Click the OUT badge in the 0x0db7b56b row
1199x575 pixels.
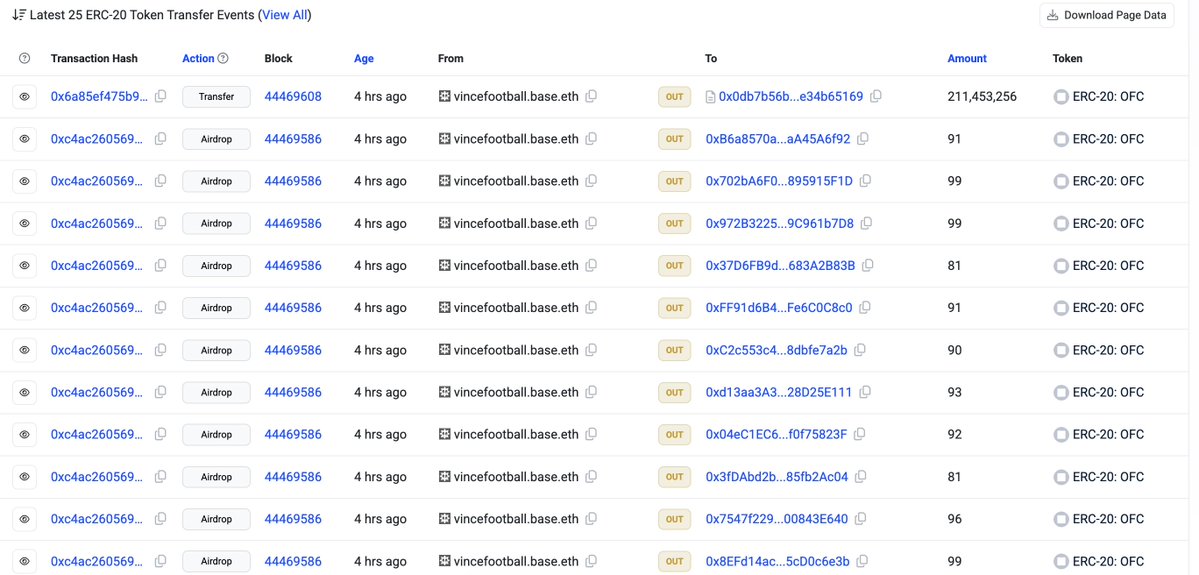tap(674, 97)
